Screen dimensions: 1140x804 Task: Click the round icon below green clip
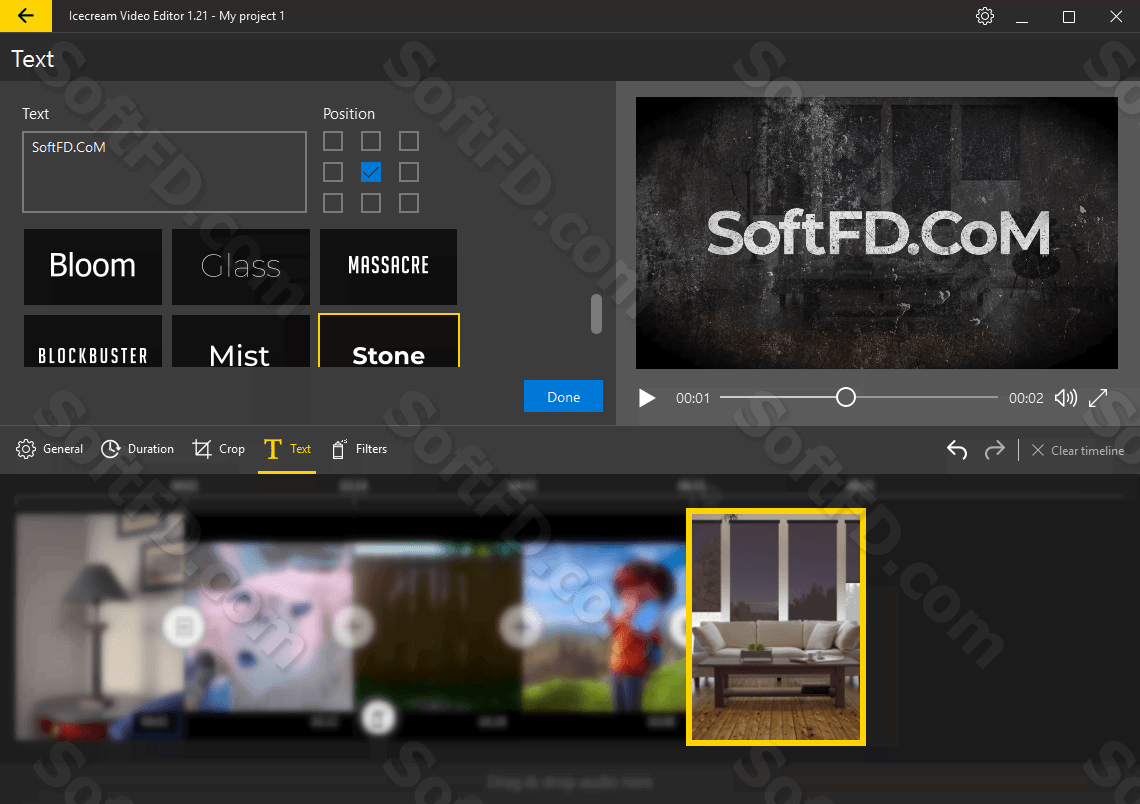click(377, 718)
